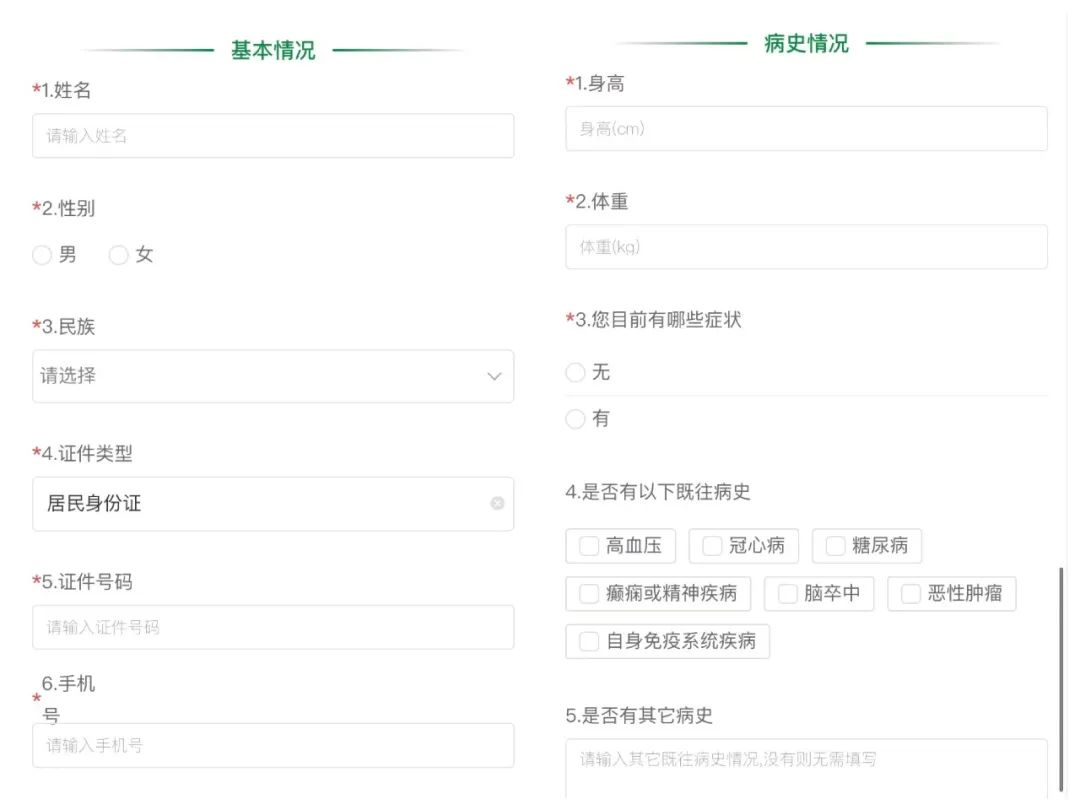Check the 癫痫或精神疾病 option
The height and width of the screenshot is (810, 1080).
click(x=589, y=594)
